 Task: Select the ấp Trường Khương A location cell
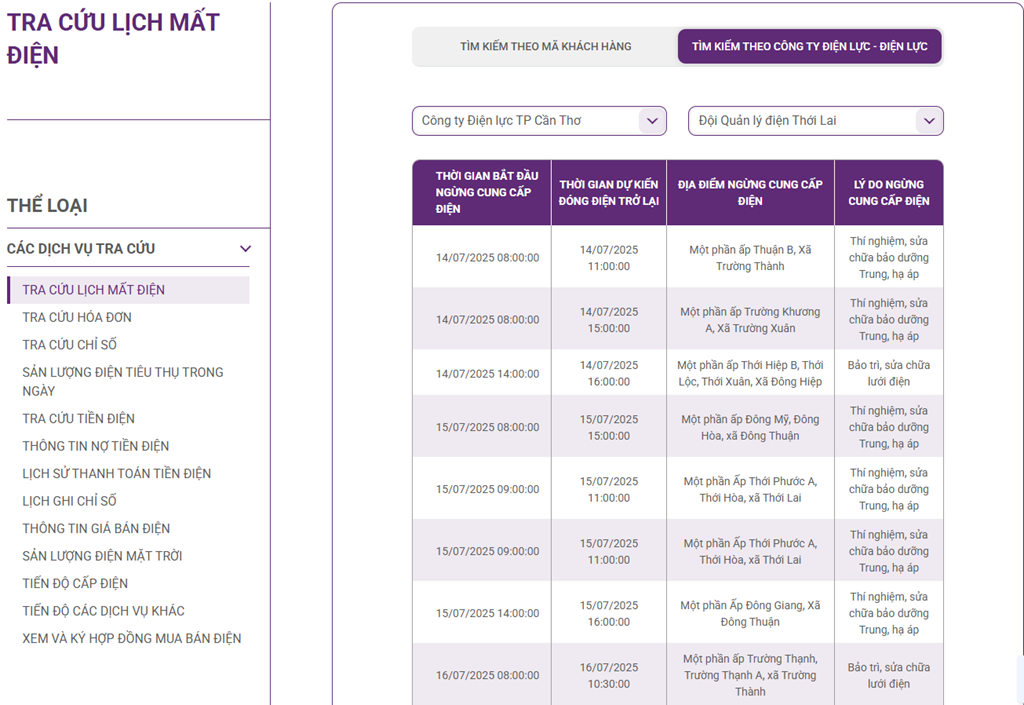coord(750,320)
